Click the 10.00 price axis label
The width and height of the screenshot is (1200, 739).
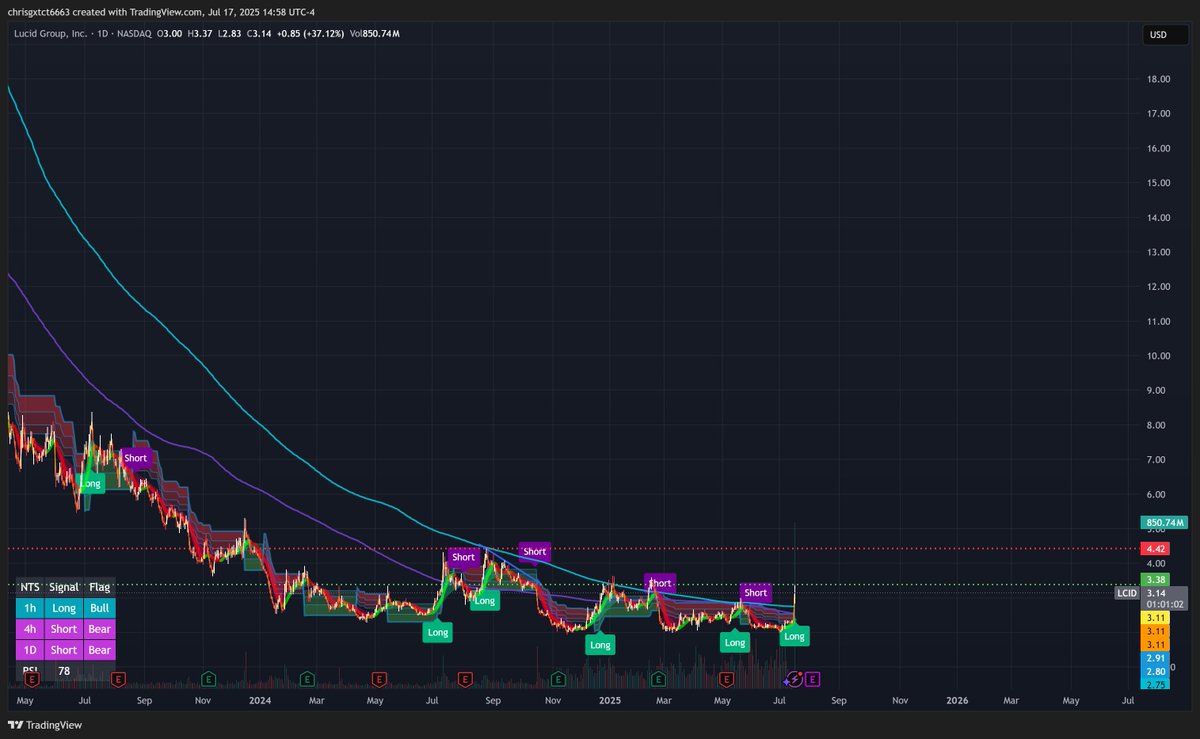(x=1159, y=356)
